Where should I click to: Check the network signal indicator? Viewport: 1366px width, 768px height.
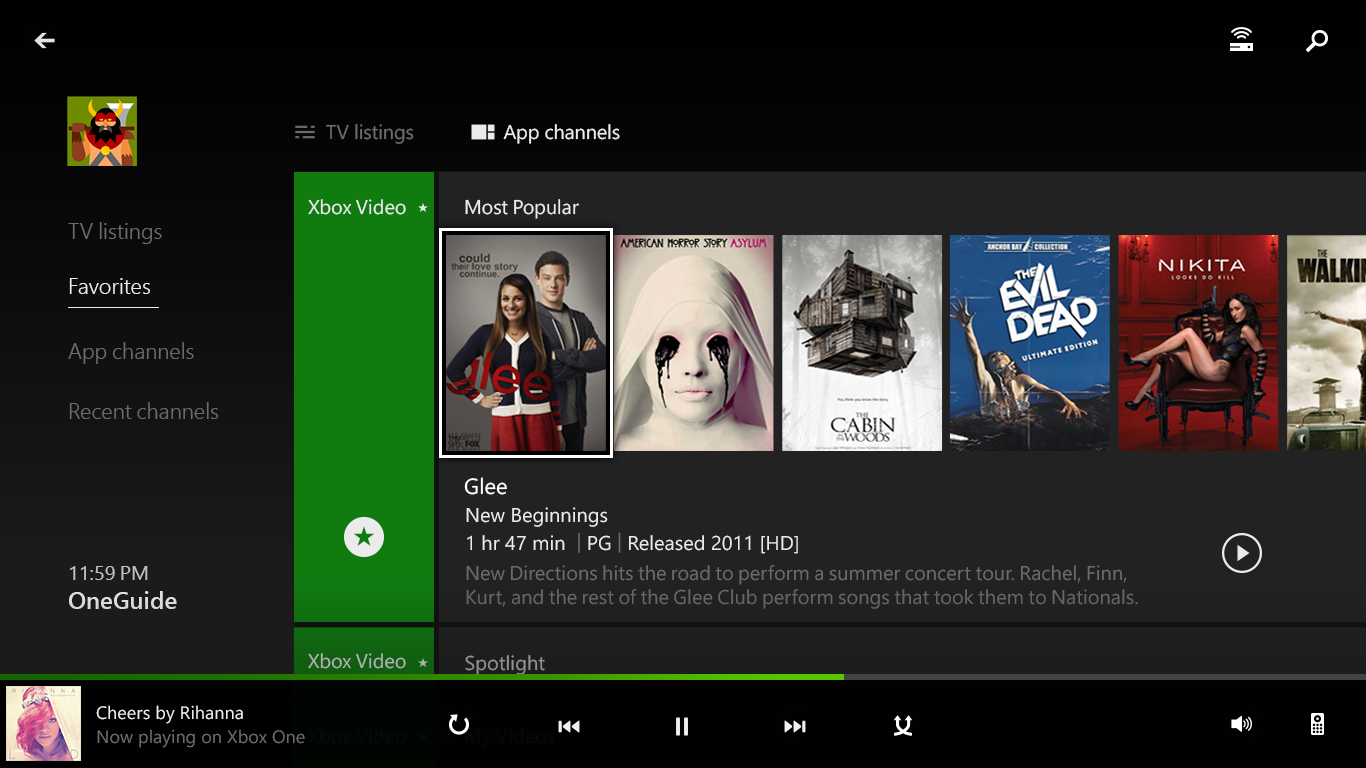(x=1241, y=38)
